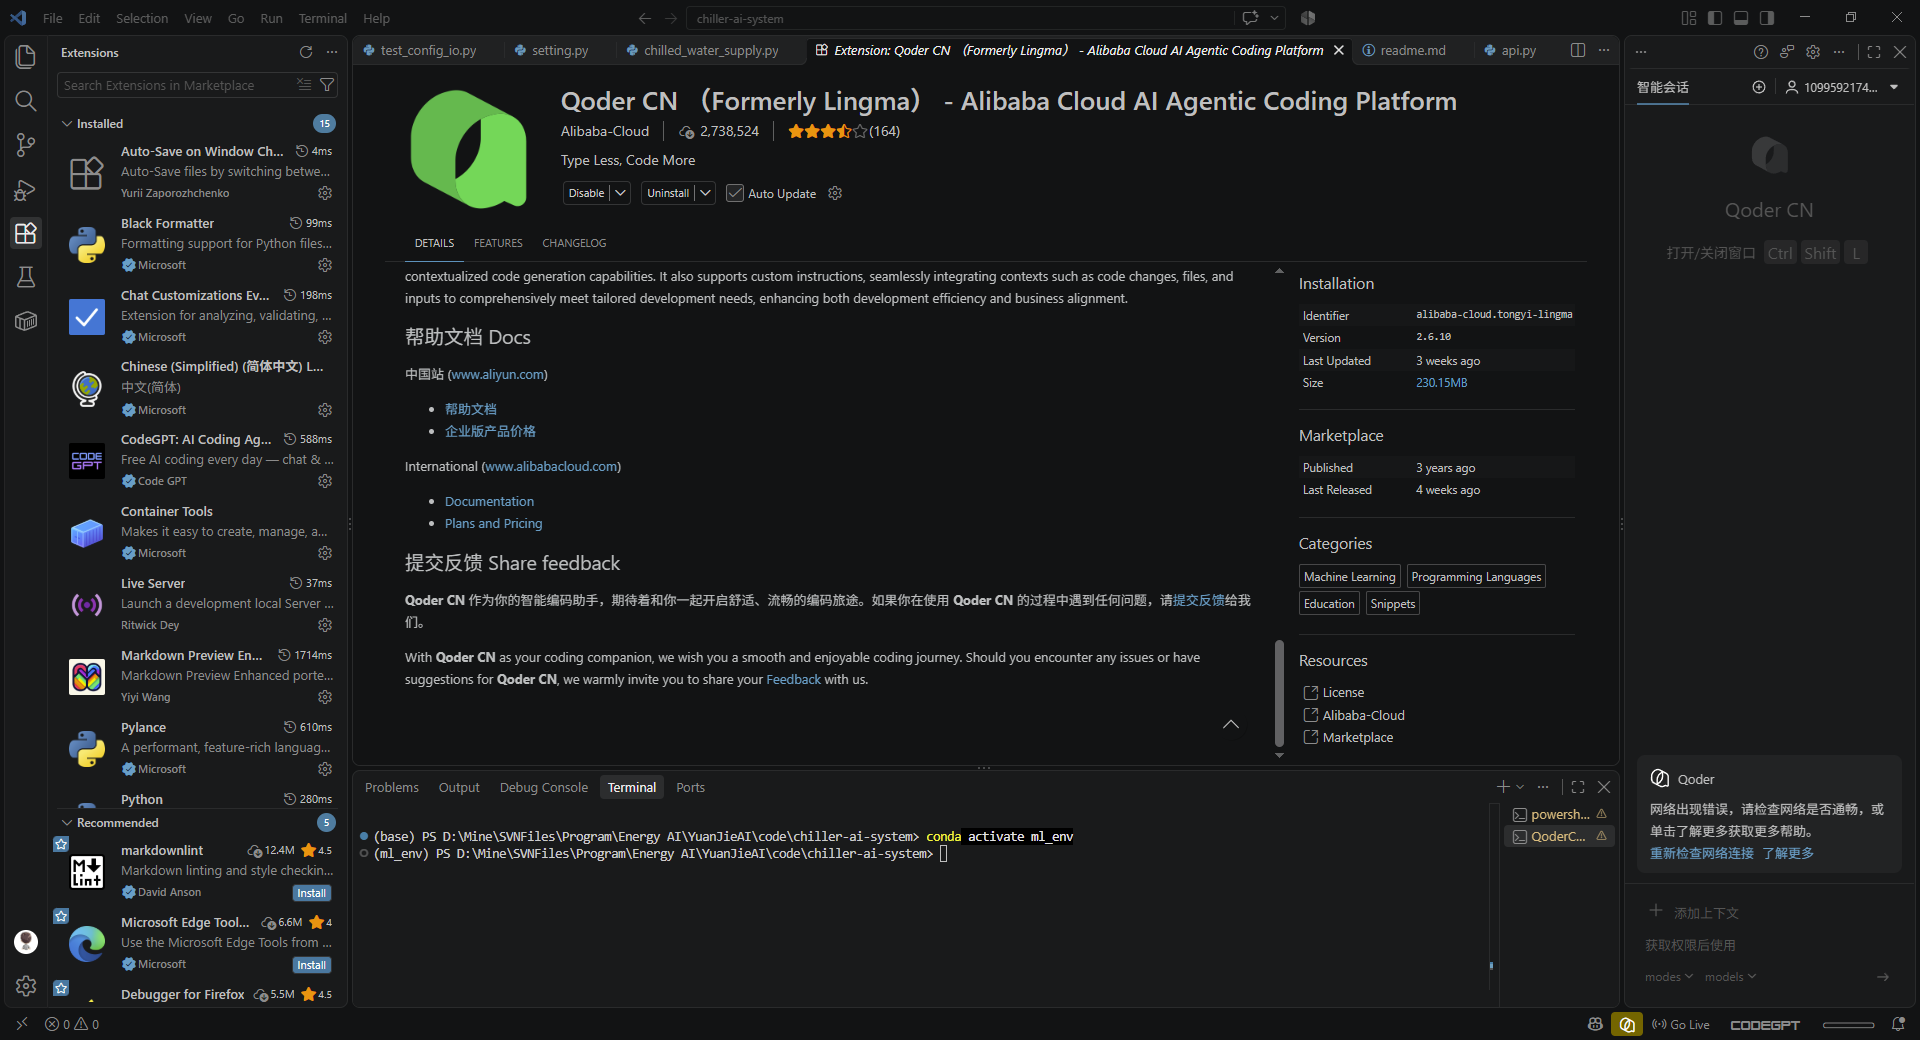Open manage gear for Black Formatter
This screenshot has width=1920, height=1040.
pos(325,265)
